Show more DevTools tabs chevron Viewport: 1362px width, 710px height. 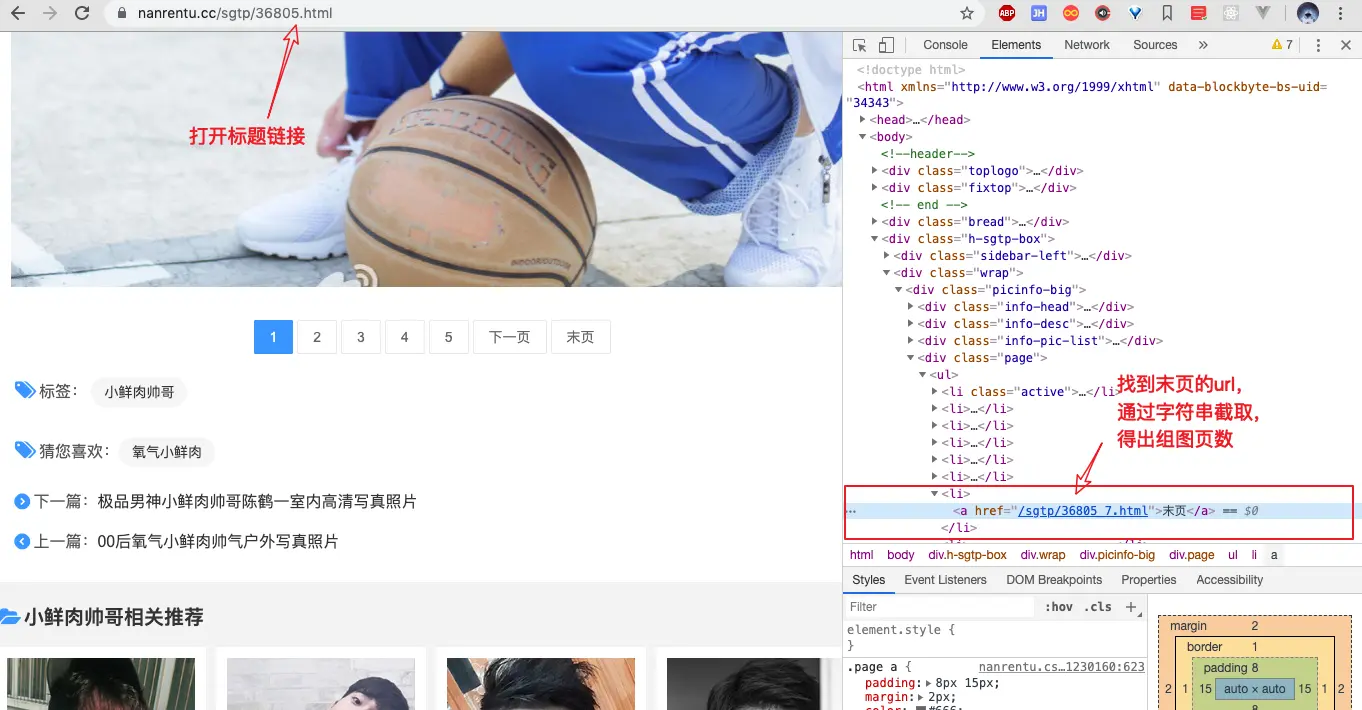(x=1203, y=45)
